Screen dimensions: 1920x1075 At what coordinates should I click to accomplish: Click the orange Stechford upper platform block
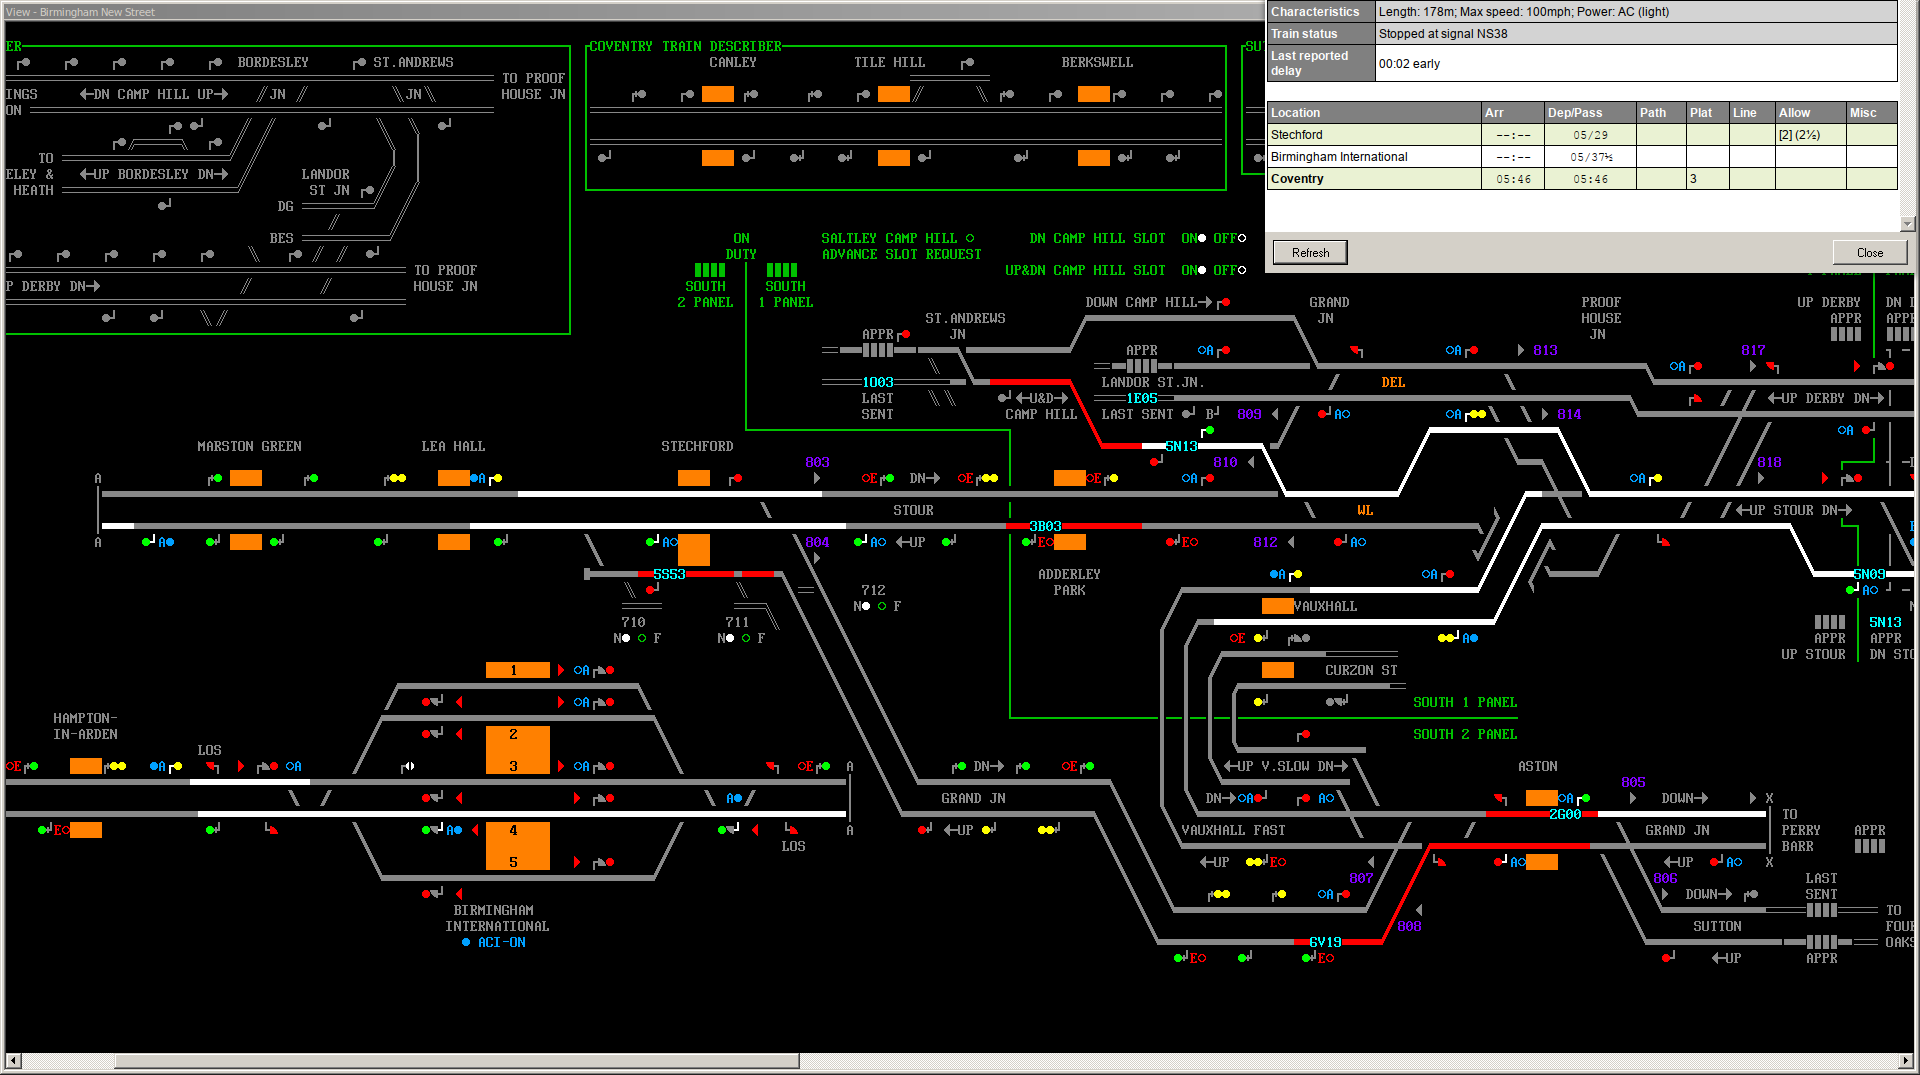coord(693,478)
